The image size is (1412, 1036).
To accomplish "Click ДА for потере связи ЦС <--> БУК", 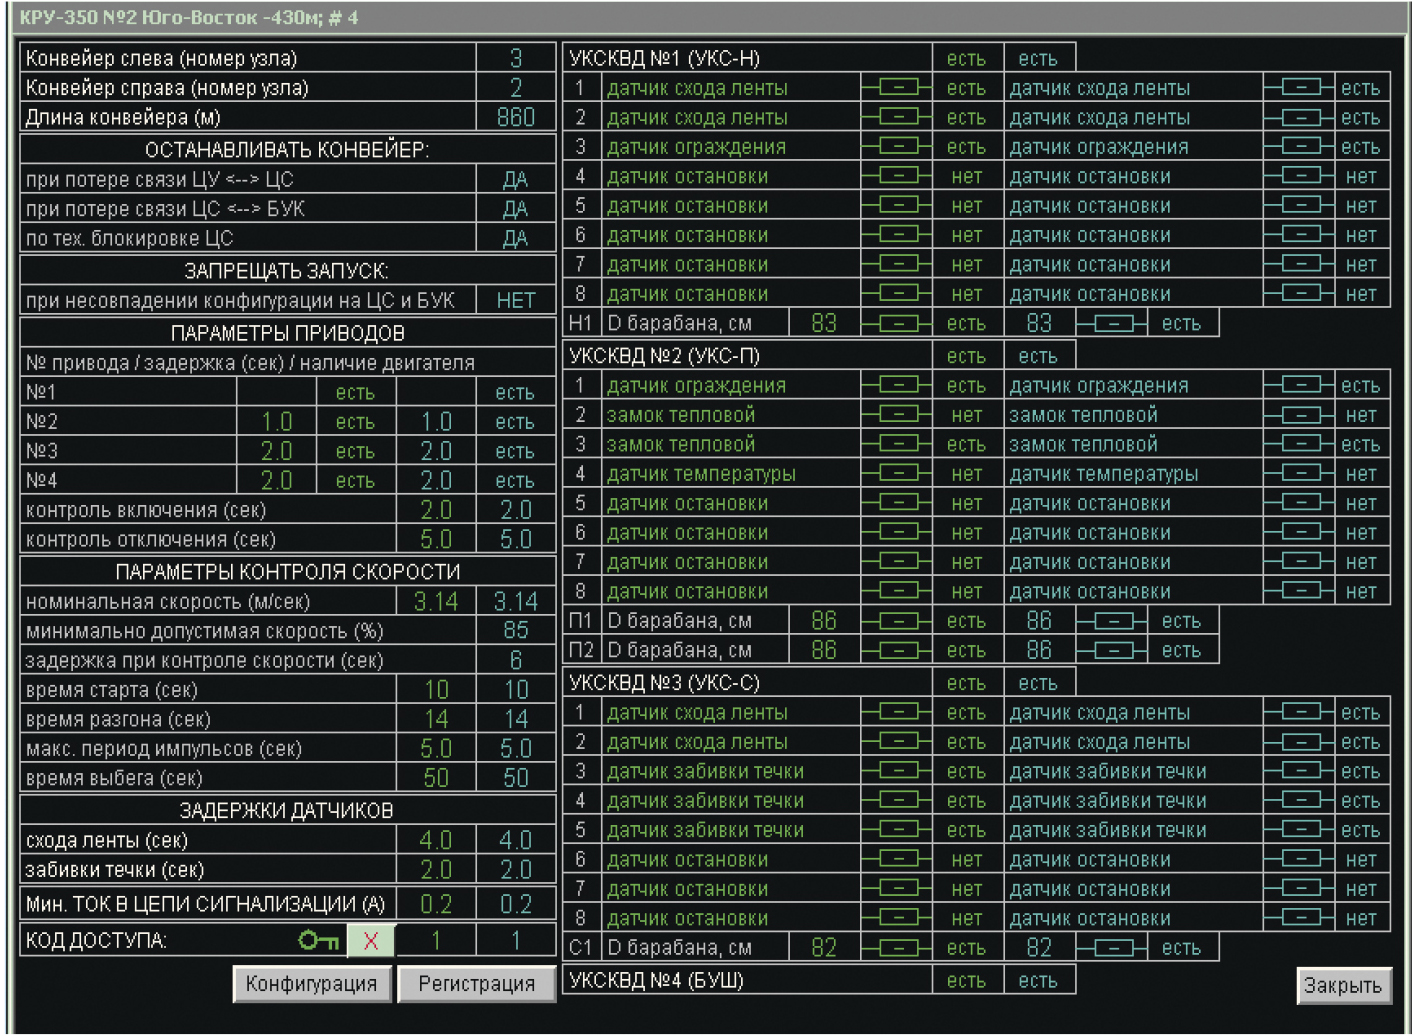I will tap(516, 209).
